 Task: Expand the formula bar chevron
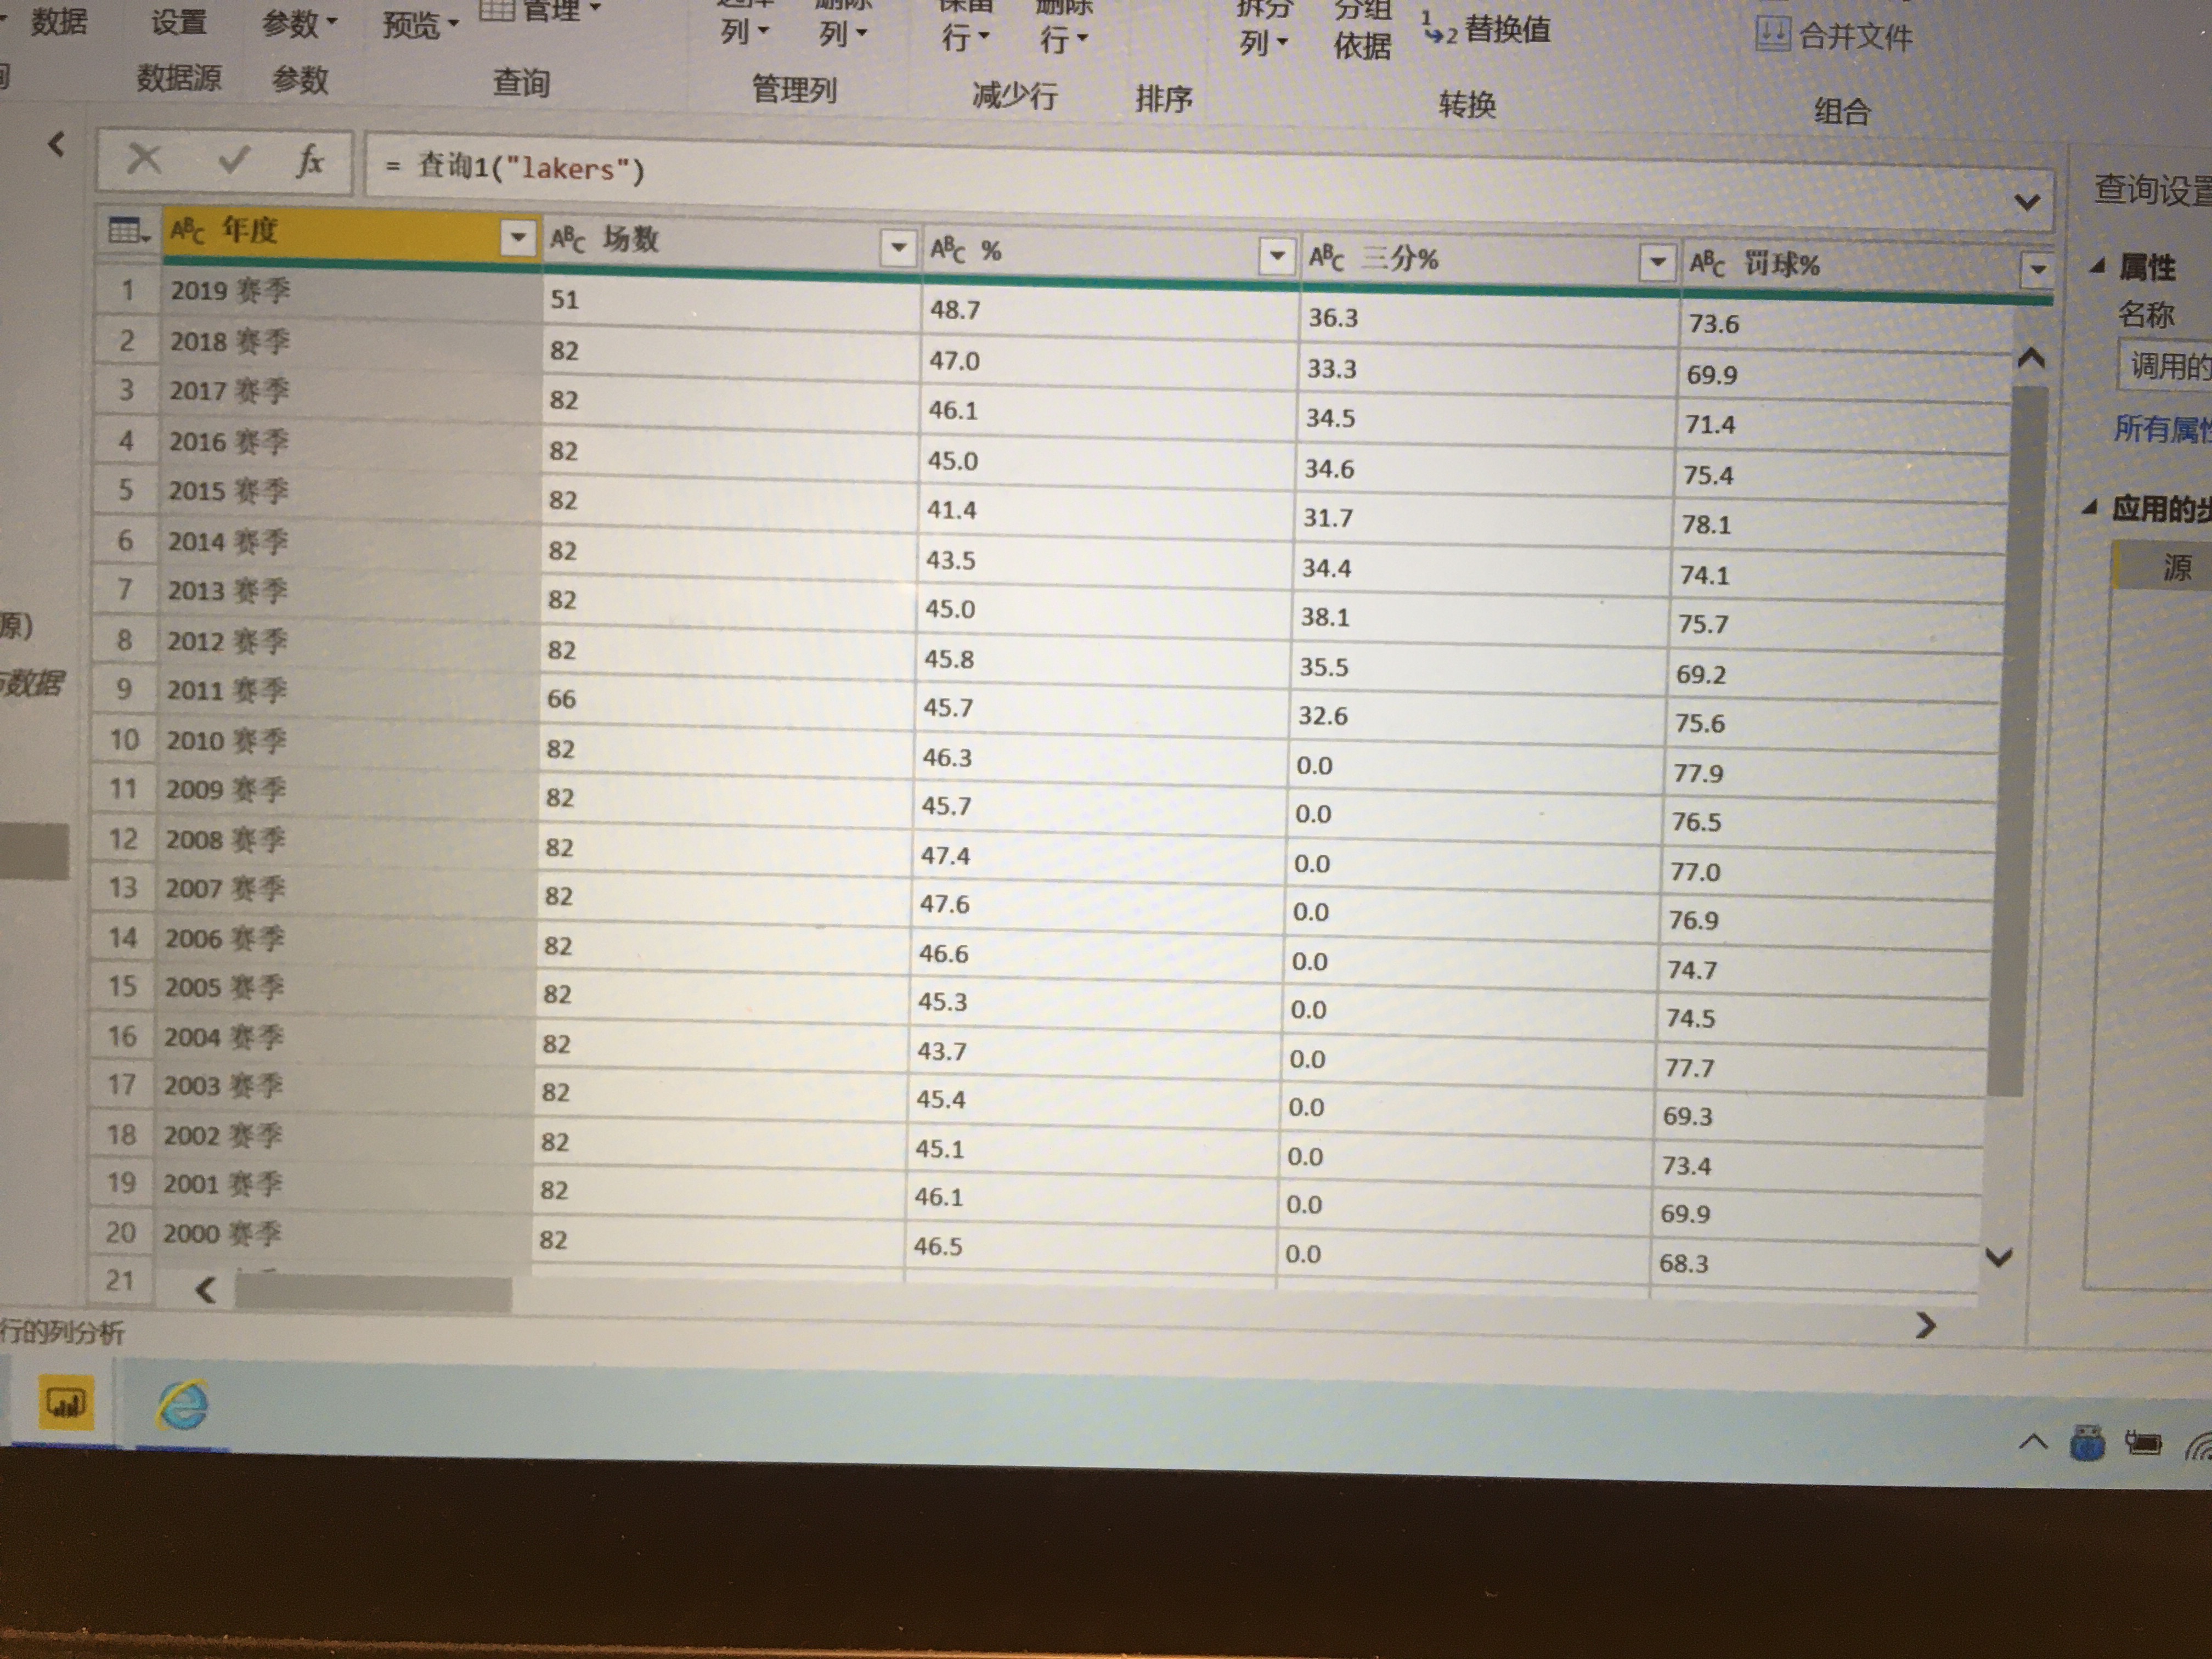coord(2026,202)
